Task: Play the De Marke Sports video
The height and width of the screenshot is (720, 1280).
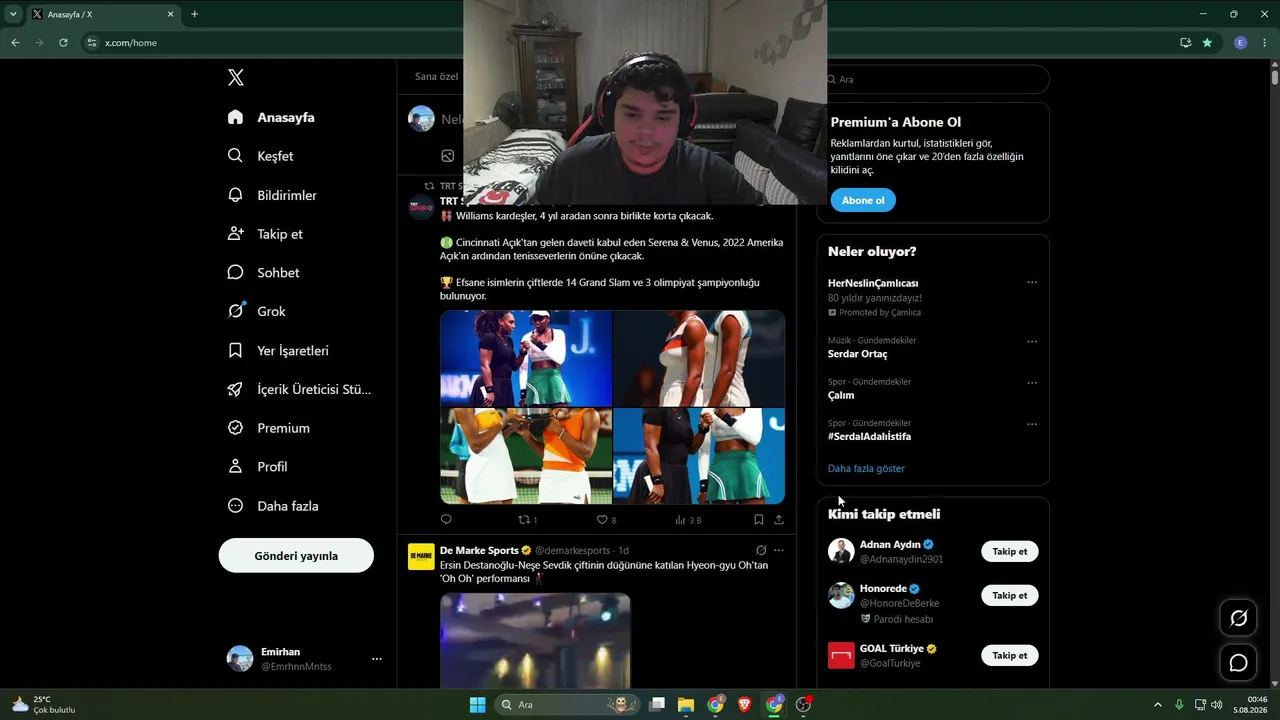Action: tap(535, 640)
